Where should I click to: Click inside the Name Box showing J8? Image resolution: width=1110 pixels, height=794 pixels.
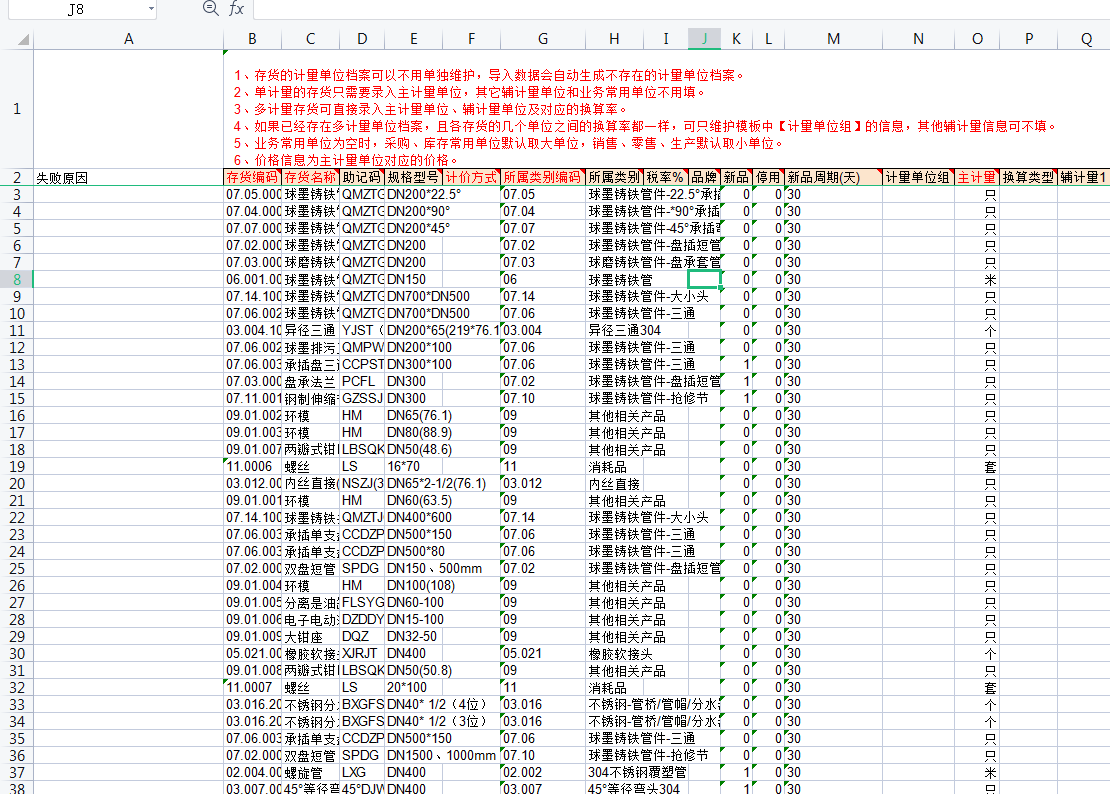pos(76,9)
